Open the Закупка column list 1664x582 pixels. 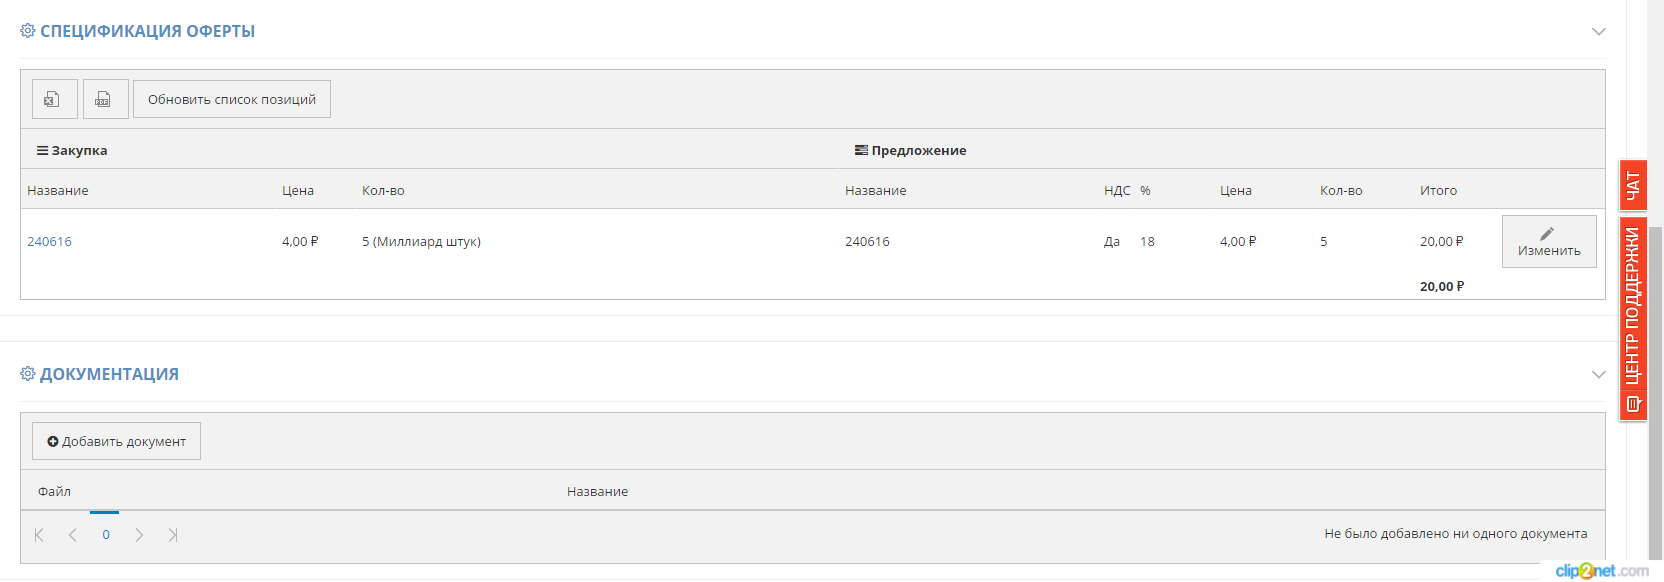72,150
